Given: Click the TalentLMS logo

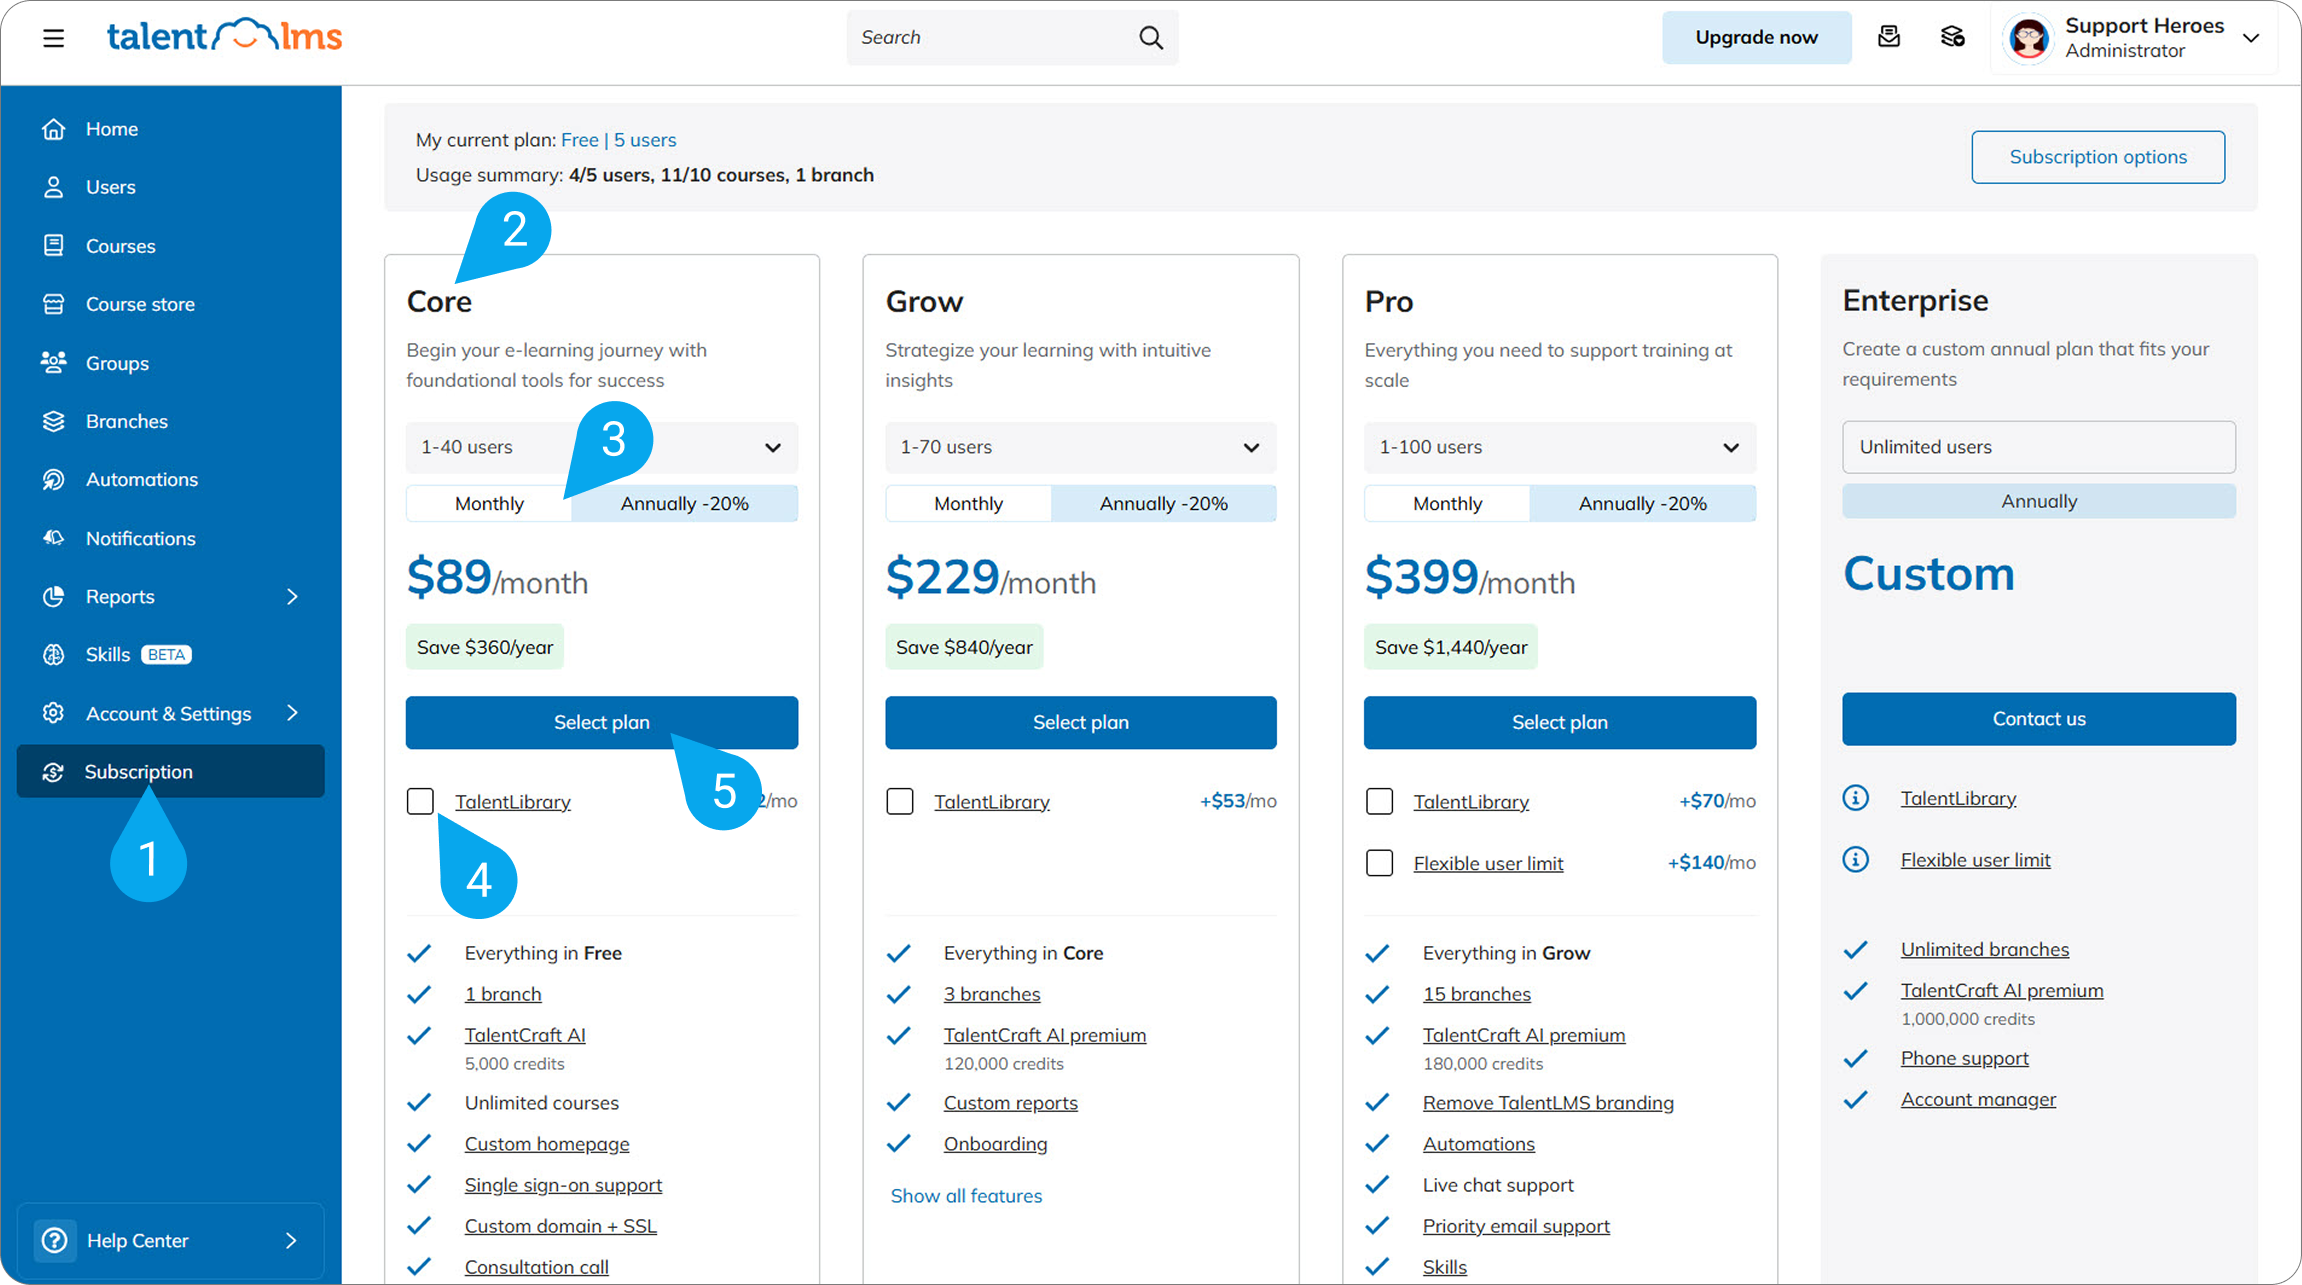Looking at the screenshot, I should point(224,36).
